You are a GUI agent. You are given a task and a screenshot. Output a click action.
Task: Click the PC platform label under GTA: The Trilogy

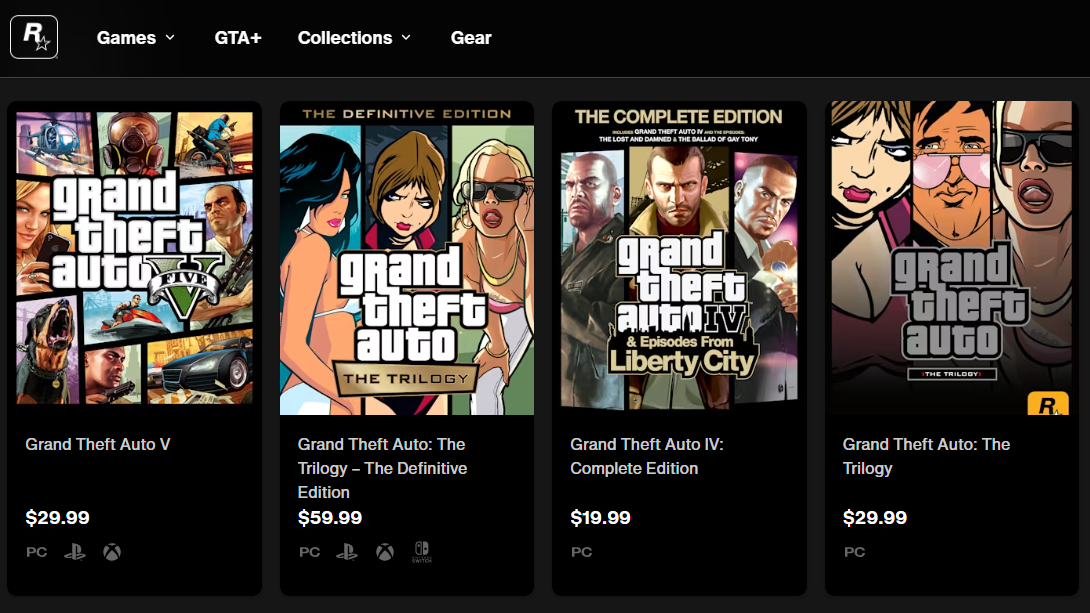click(854, 553)
